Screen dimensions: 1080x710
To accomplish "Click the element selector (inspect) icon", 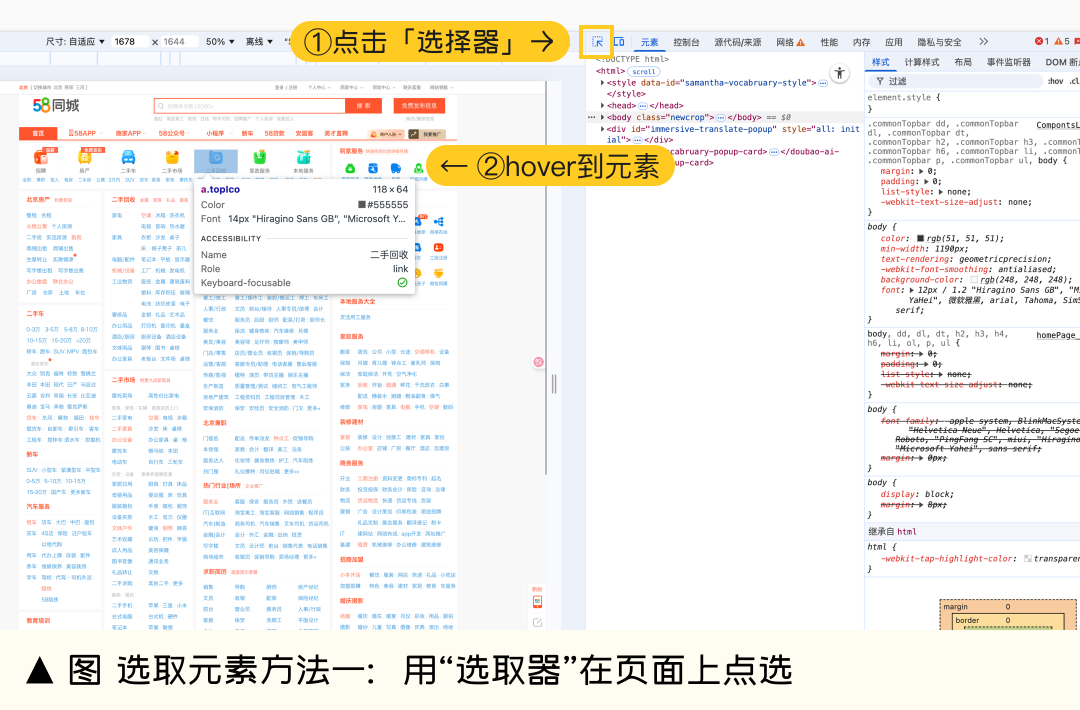I will [x=597, y=42].
